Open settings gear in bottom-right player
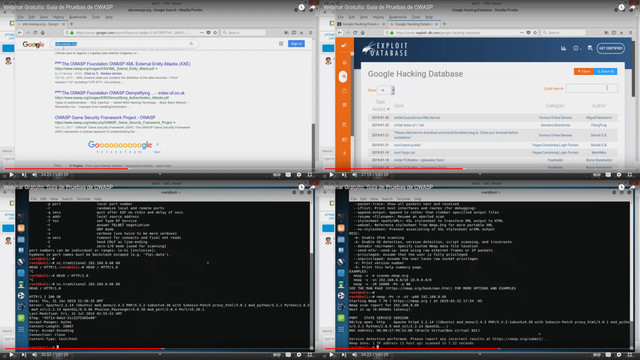Viewport: 640px width, 360px height. tap(619, 355)
